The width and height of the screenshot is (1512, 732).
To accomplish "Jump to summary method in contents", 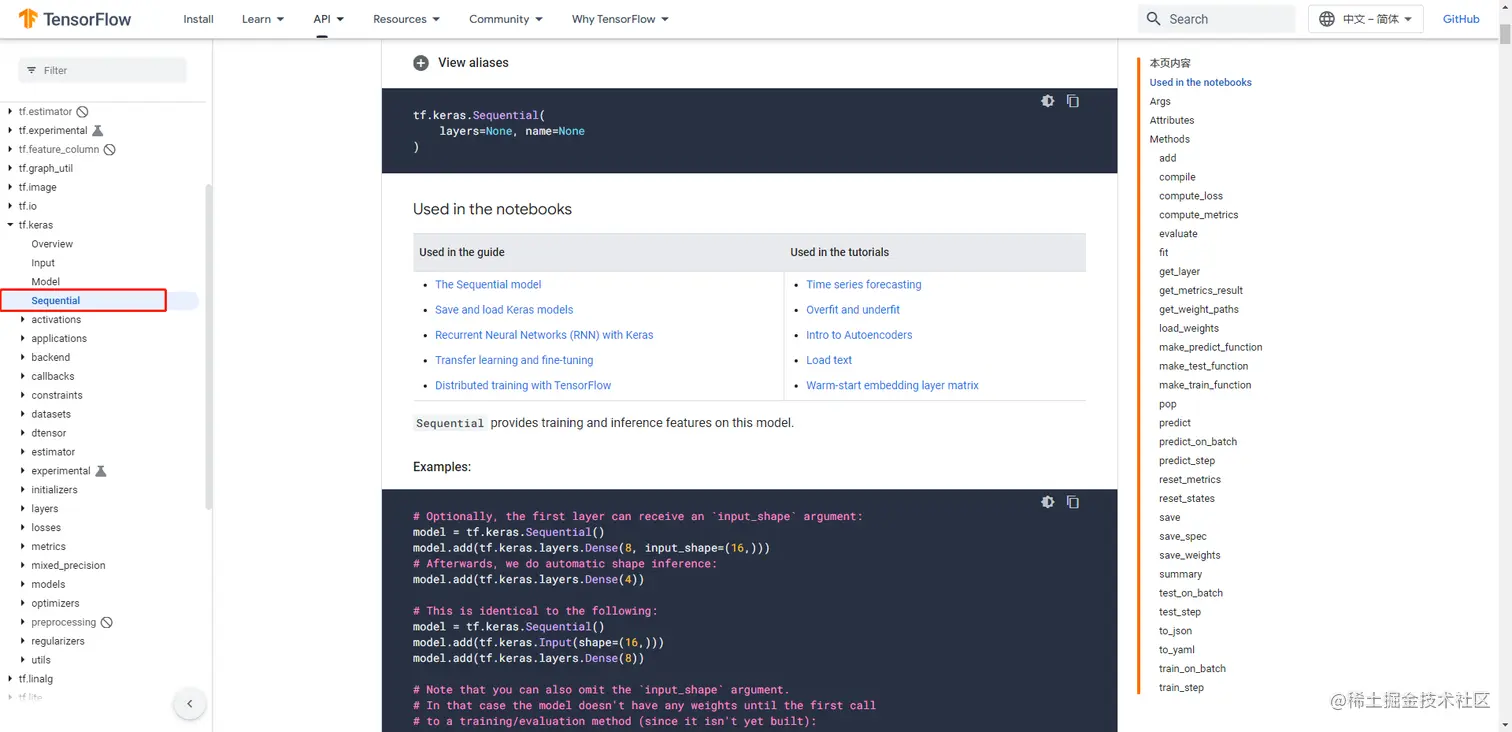I will tap(1180, 575).
